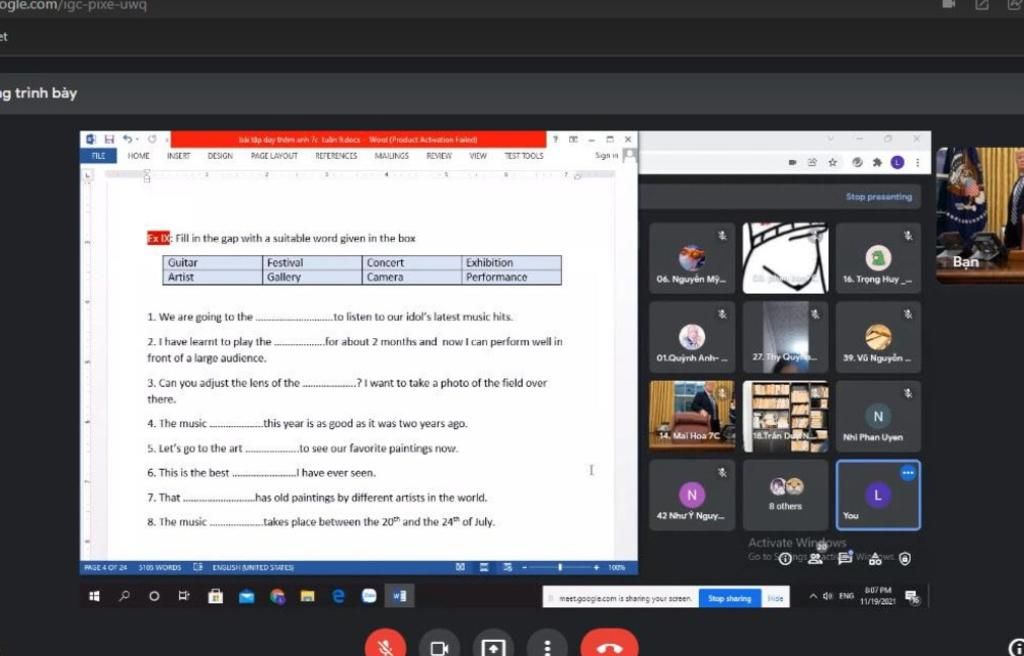Click the Word zoom slider handle
Image resolution: width=1024 pixels, height=656 pixels.
tap(560, 567)
